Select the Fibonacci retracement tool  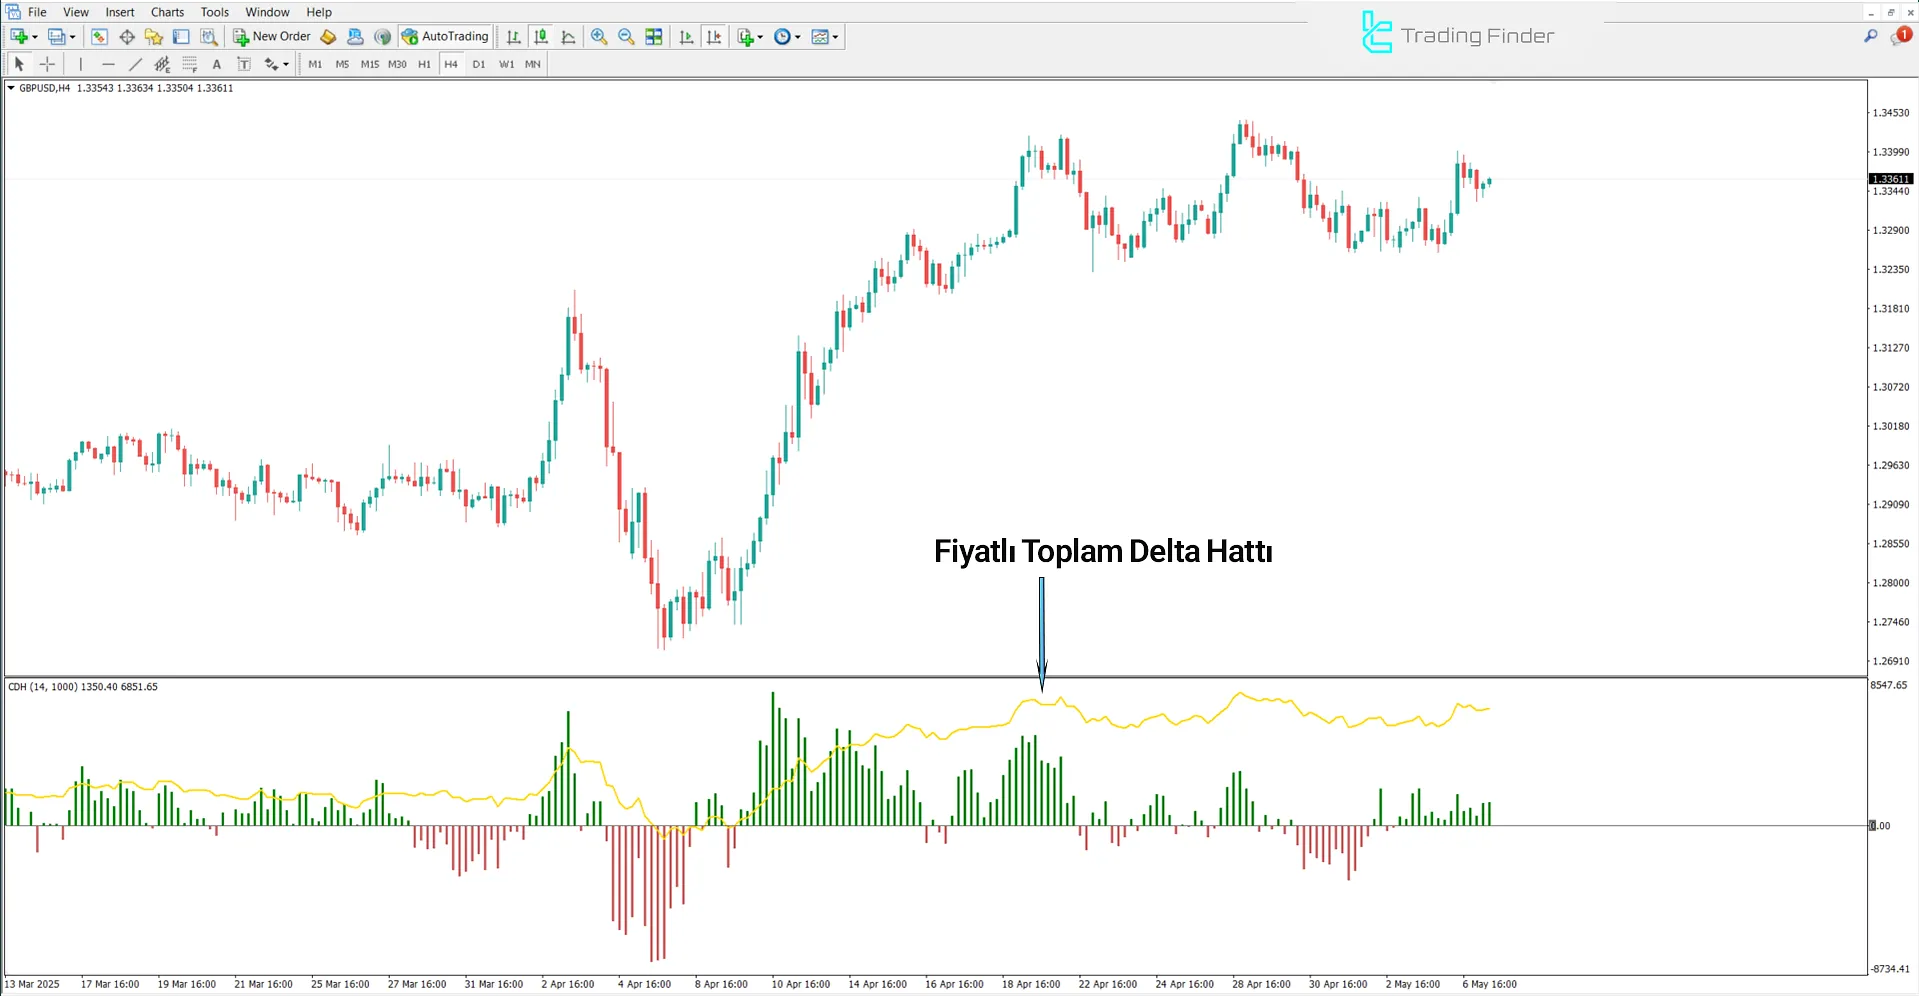189,64
